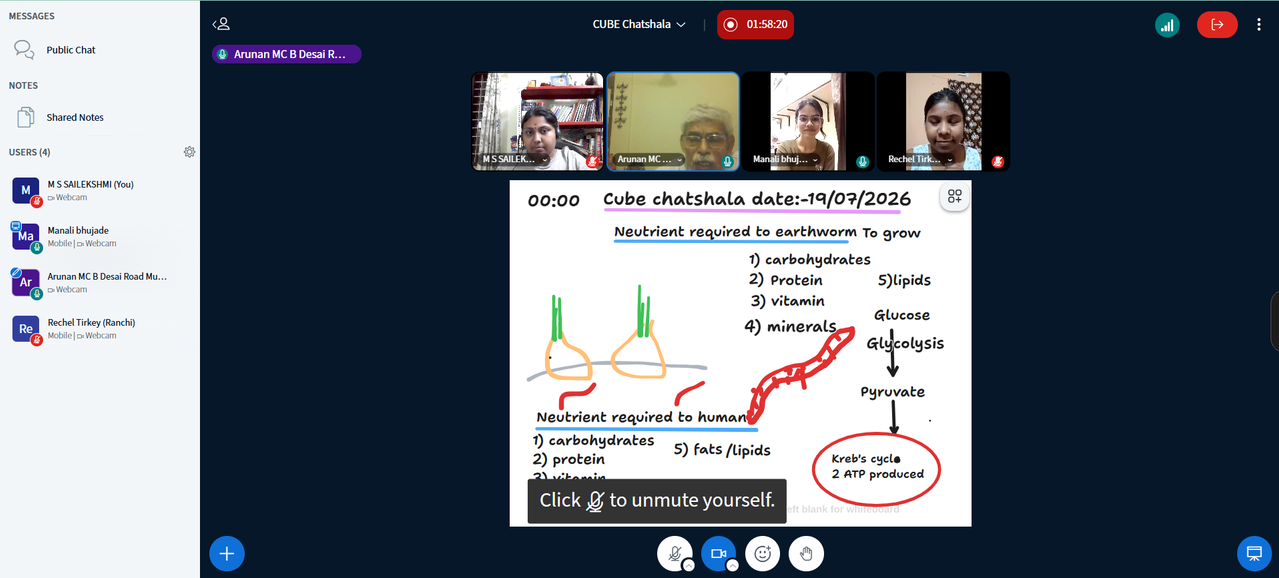Click Arunan MC B Desai Road user avatar
This screenshot has width=1279, height=578.
(x=26, y=282)
